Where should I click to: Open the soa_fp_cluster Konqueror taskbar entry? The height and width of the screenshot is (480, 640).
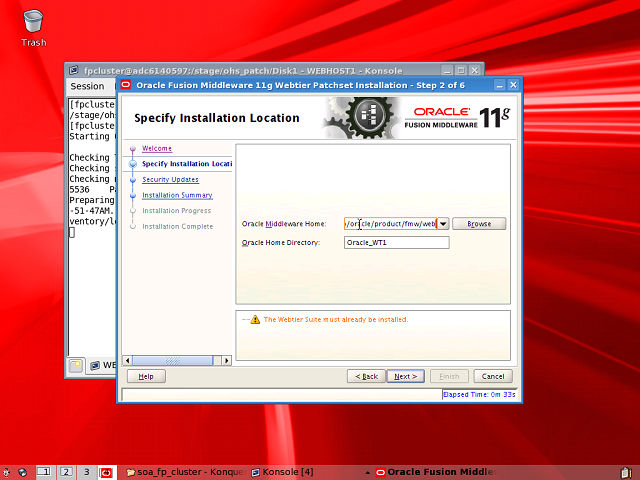[x=186, y=472]
